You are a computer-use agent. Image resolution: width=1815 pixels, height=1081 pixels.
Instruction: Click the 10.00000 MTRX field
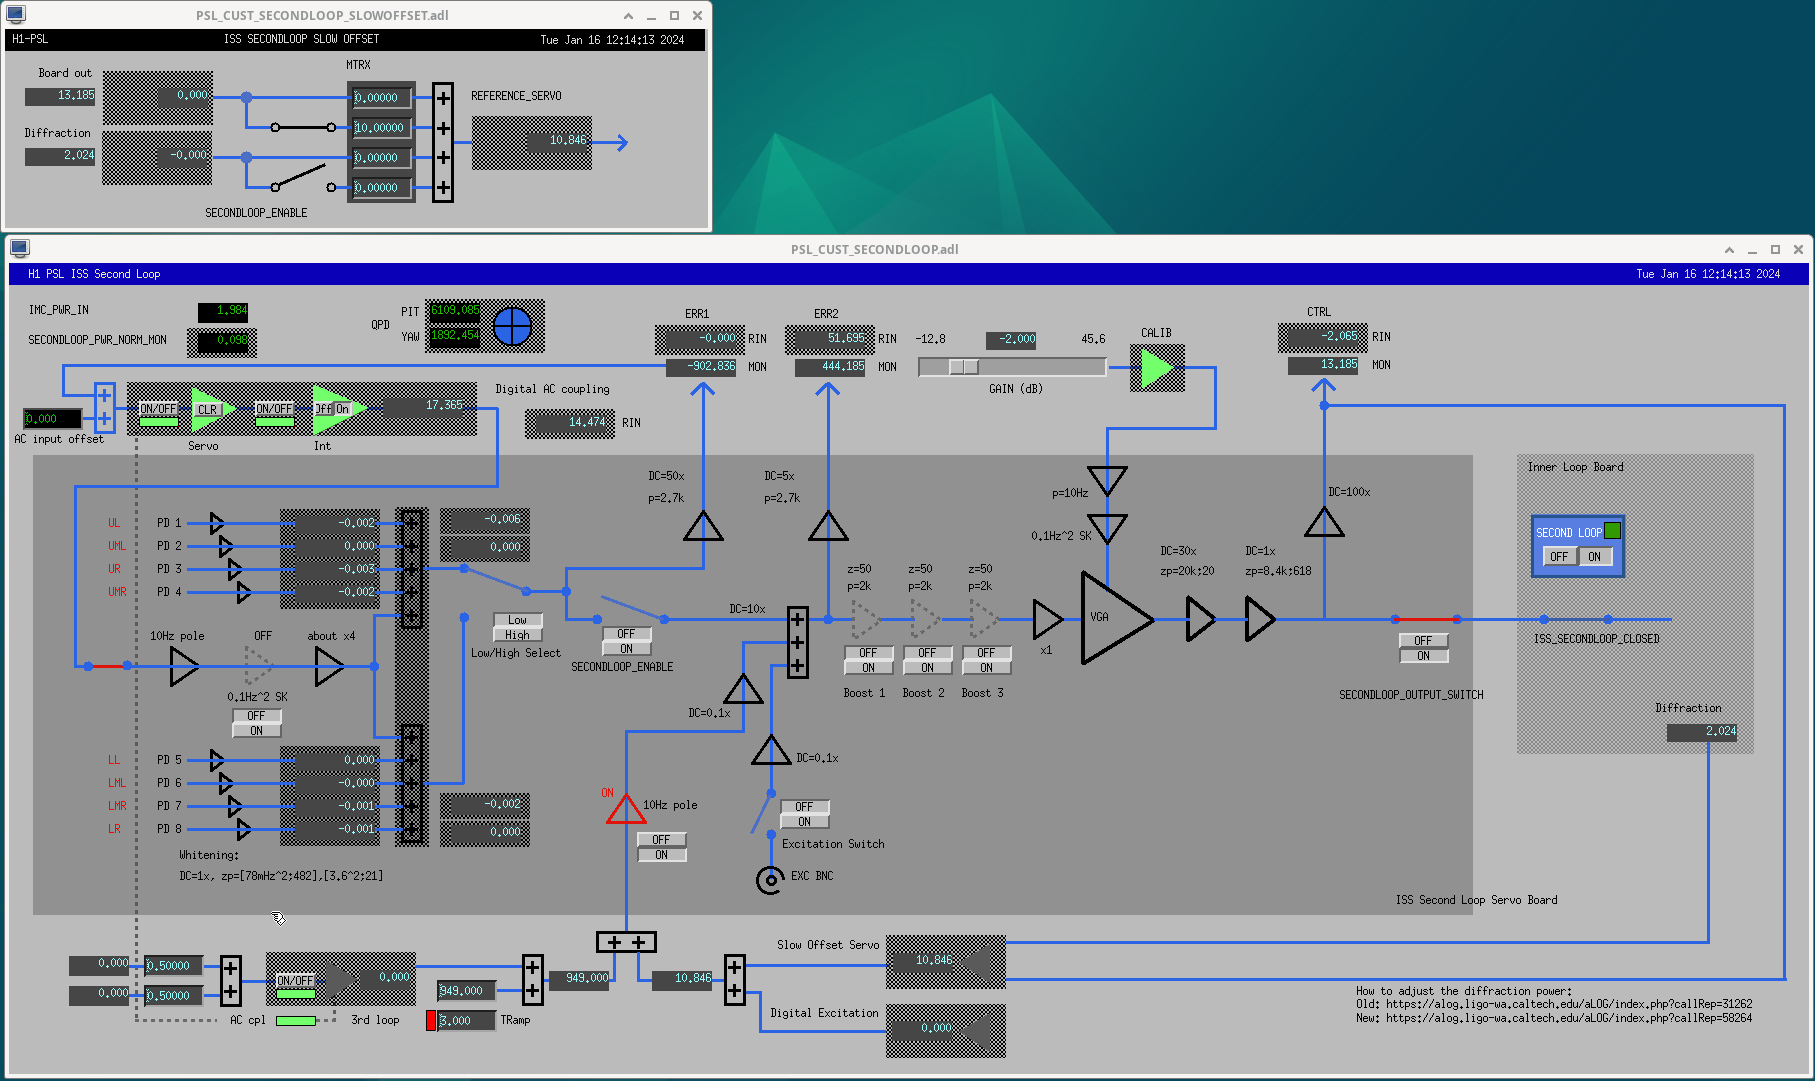click(x=381, y=128)
